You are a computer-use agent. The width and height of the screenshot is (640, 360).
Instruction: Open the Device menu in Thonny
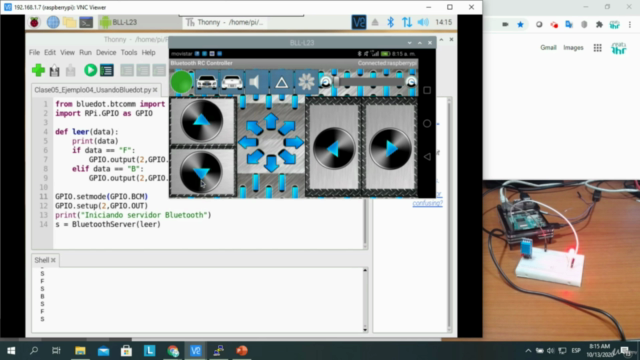106,53
